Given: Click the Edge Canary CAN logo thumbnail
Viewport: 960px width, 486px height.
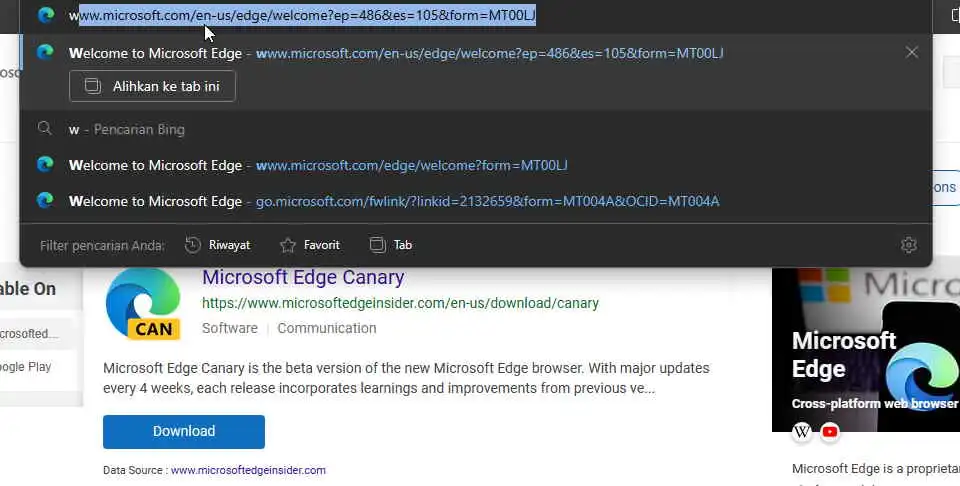Looking at the screenshot, I should (x=143, y=304).
